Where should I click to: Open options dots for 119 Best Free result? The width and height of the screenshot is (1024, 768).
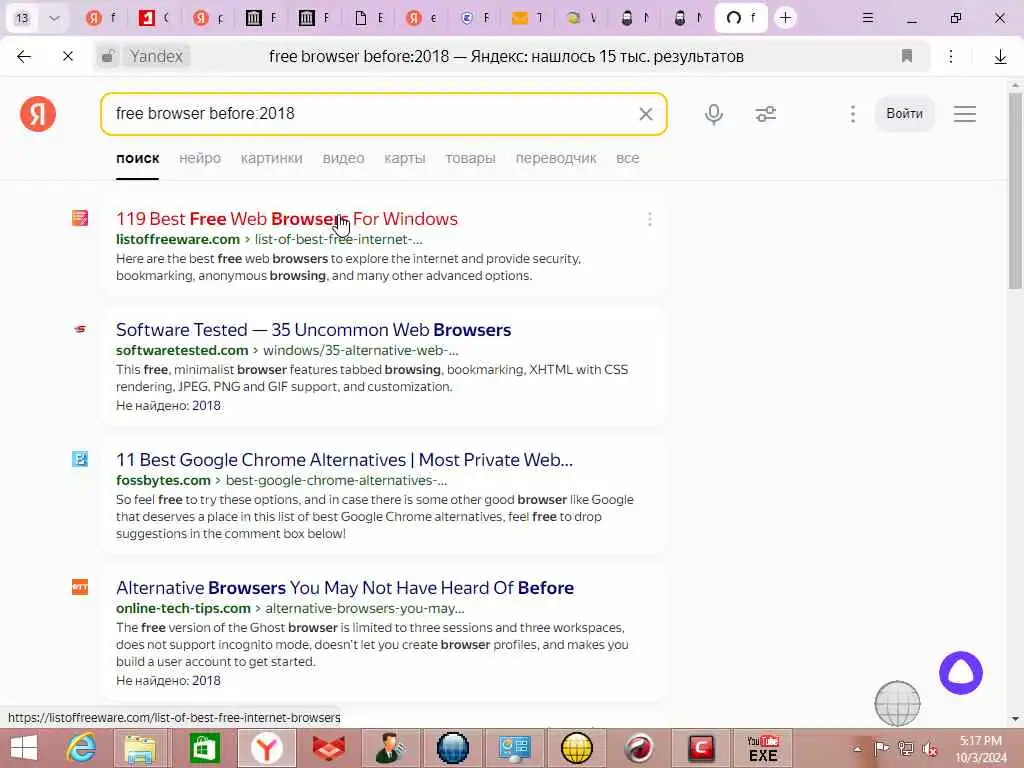649,219
